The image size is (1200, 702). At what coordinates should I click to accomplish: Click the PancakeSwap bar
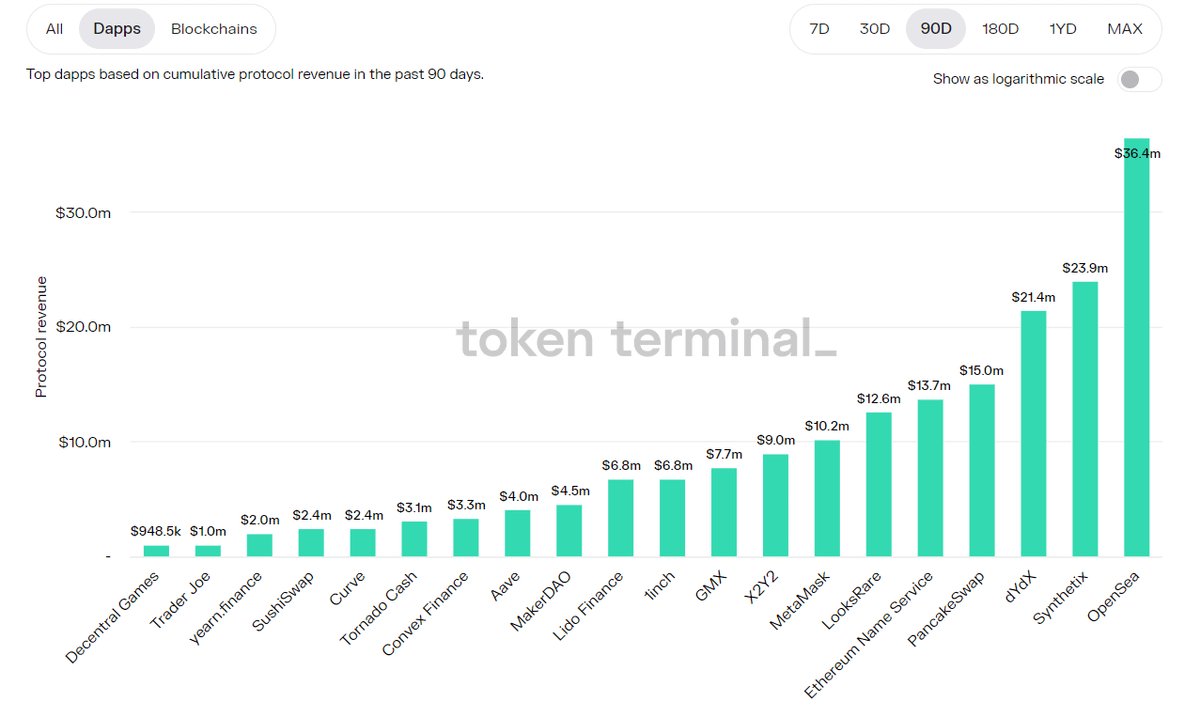click(982, 471)
